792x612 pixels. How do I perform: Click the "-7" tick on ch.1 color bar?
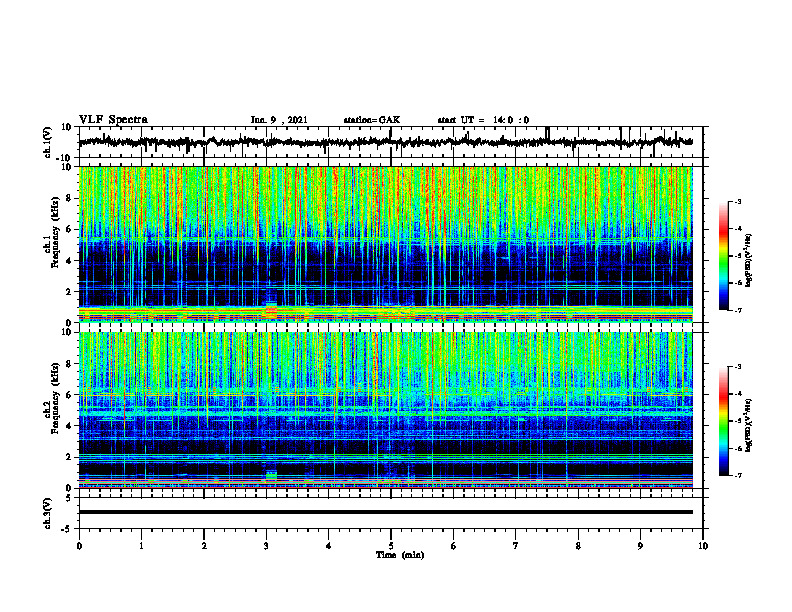(x=738, y=310)
